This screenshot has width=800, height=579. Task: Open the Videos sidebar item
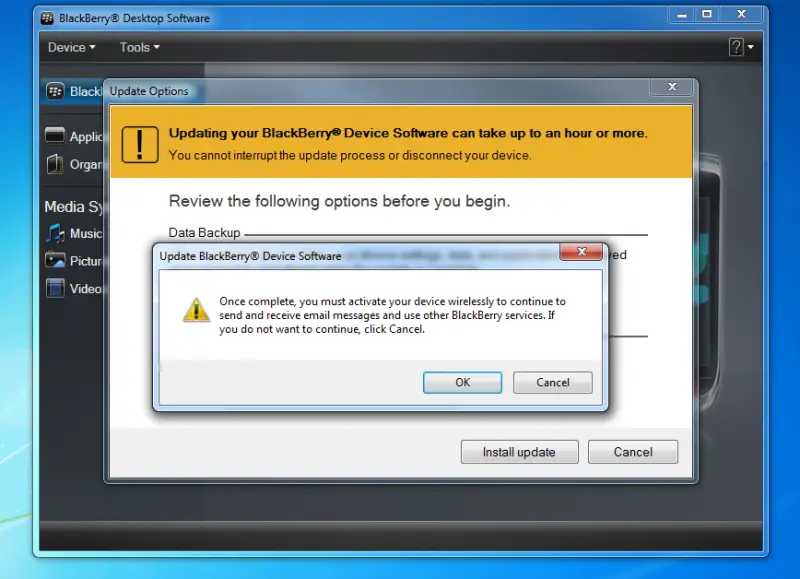[x=73, y=289]
